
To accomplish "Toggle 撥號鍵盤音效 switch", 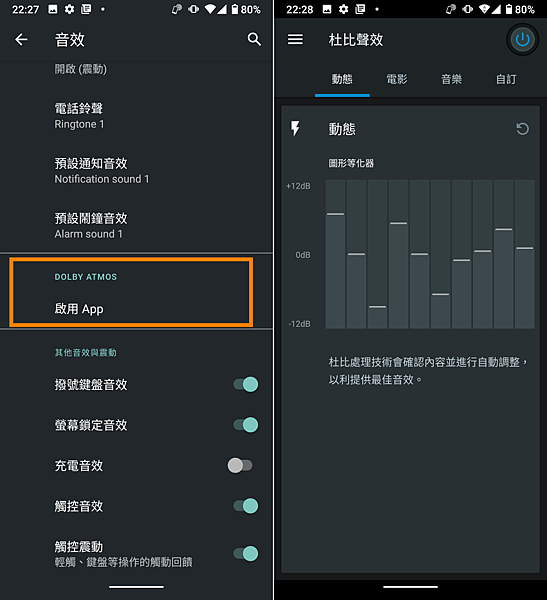I will [x=246, y=384].
